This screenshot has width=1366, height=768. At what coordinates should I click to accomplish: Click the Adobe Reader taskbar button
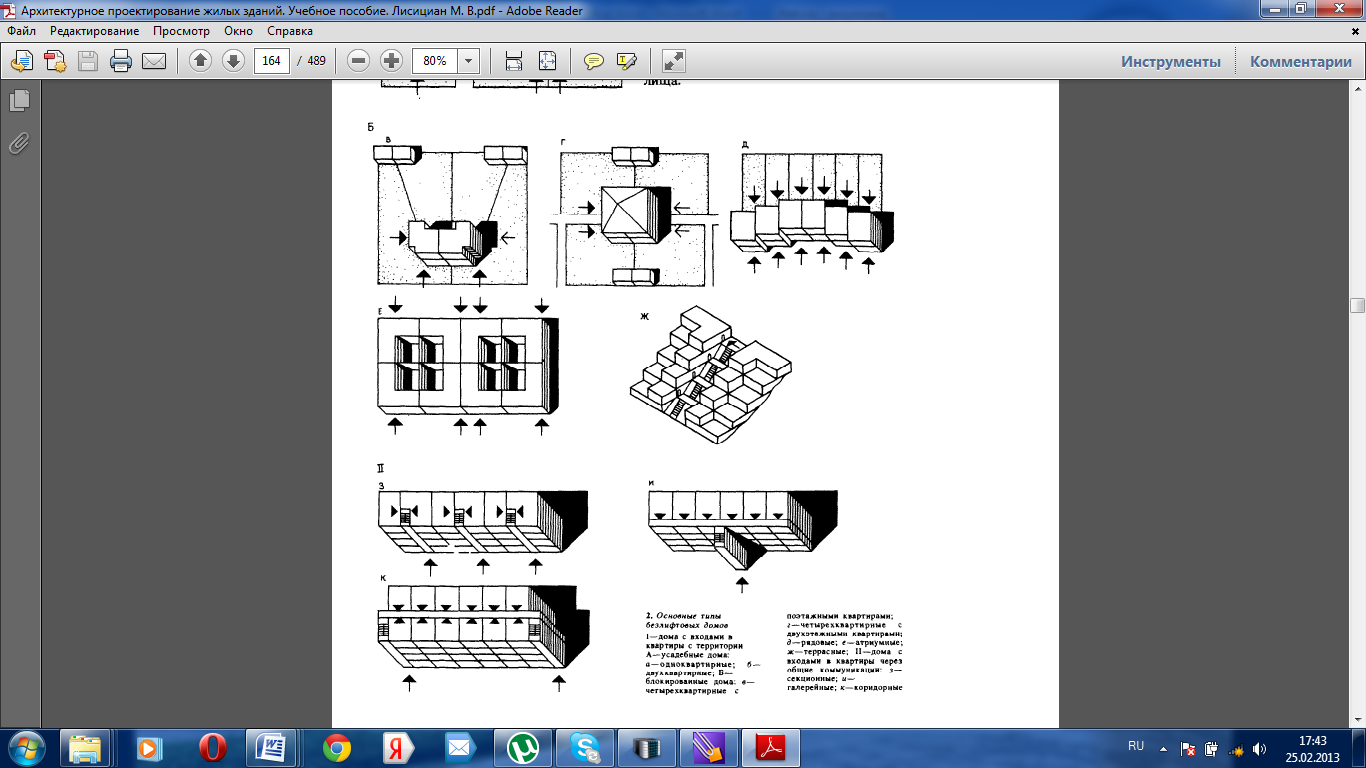click(771, 747)
